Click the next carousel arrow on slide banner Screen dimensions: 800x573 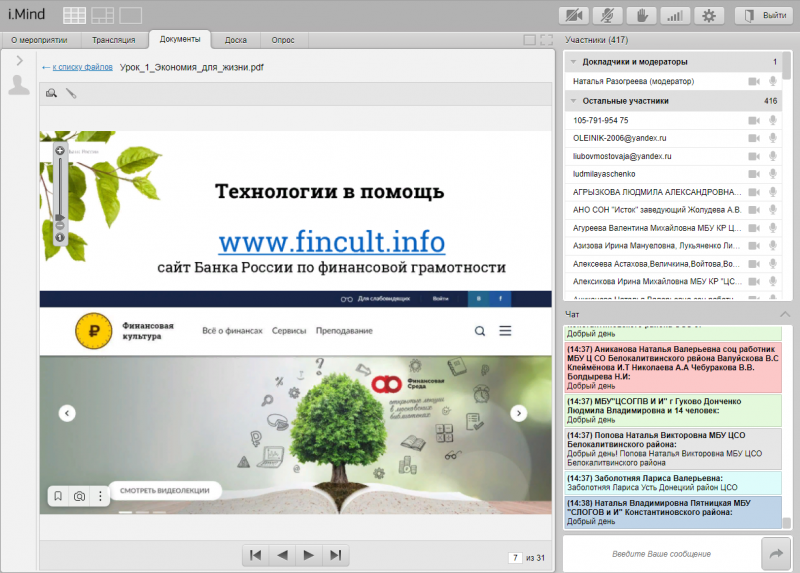(519, 413)
